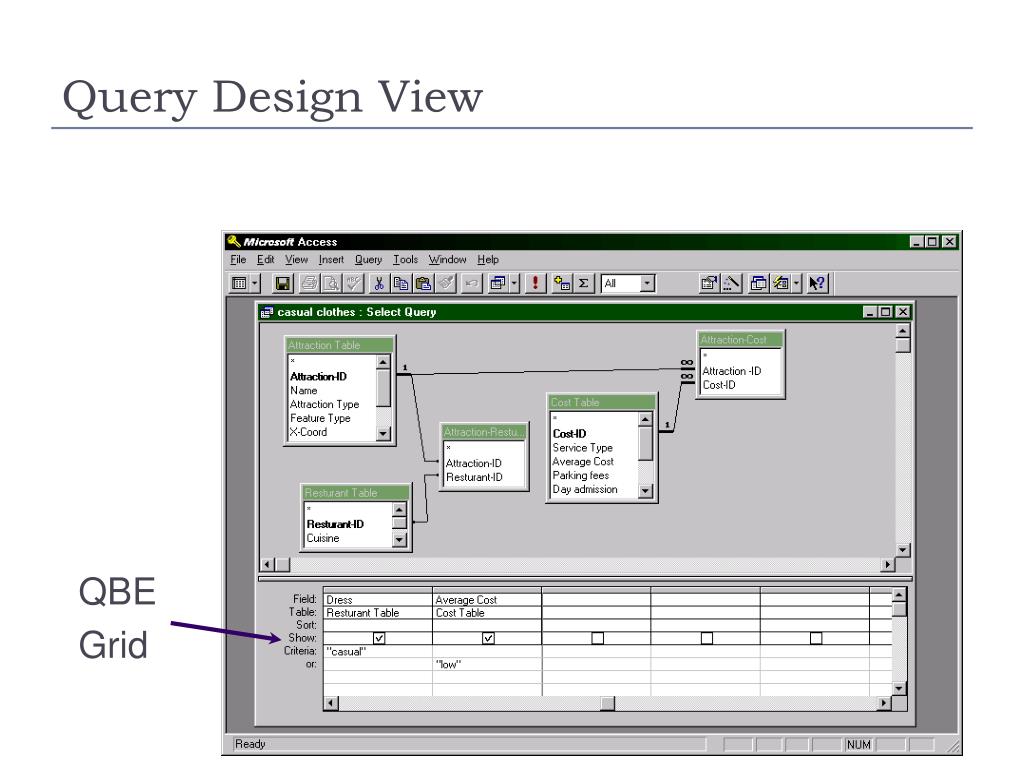Open the File menu
This screenshot has height=768, width=1024.
(238, 259)
